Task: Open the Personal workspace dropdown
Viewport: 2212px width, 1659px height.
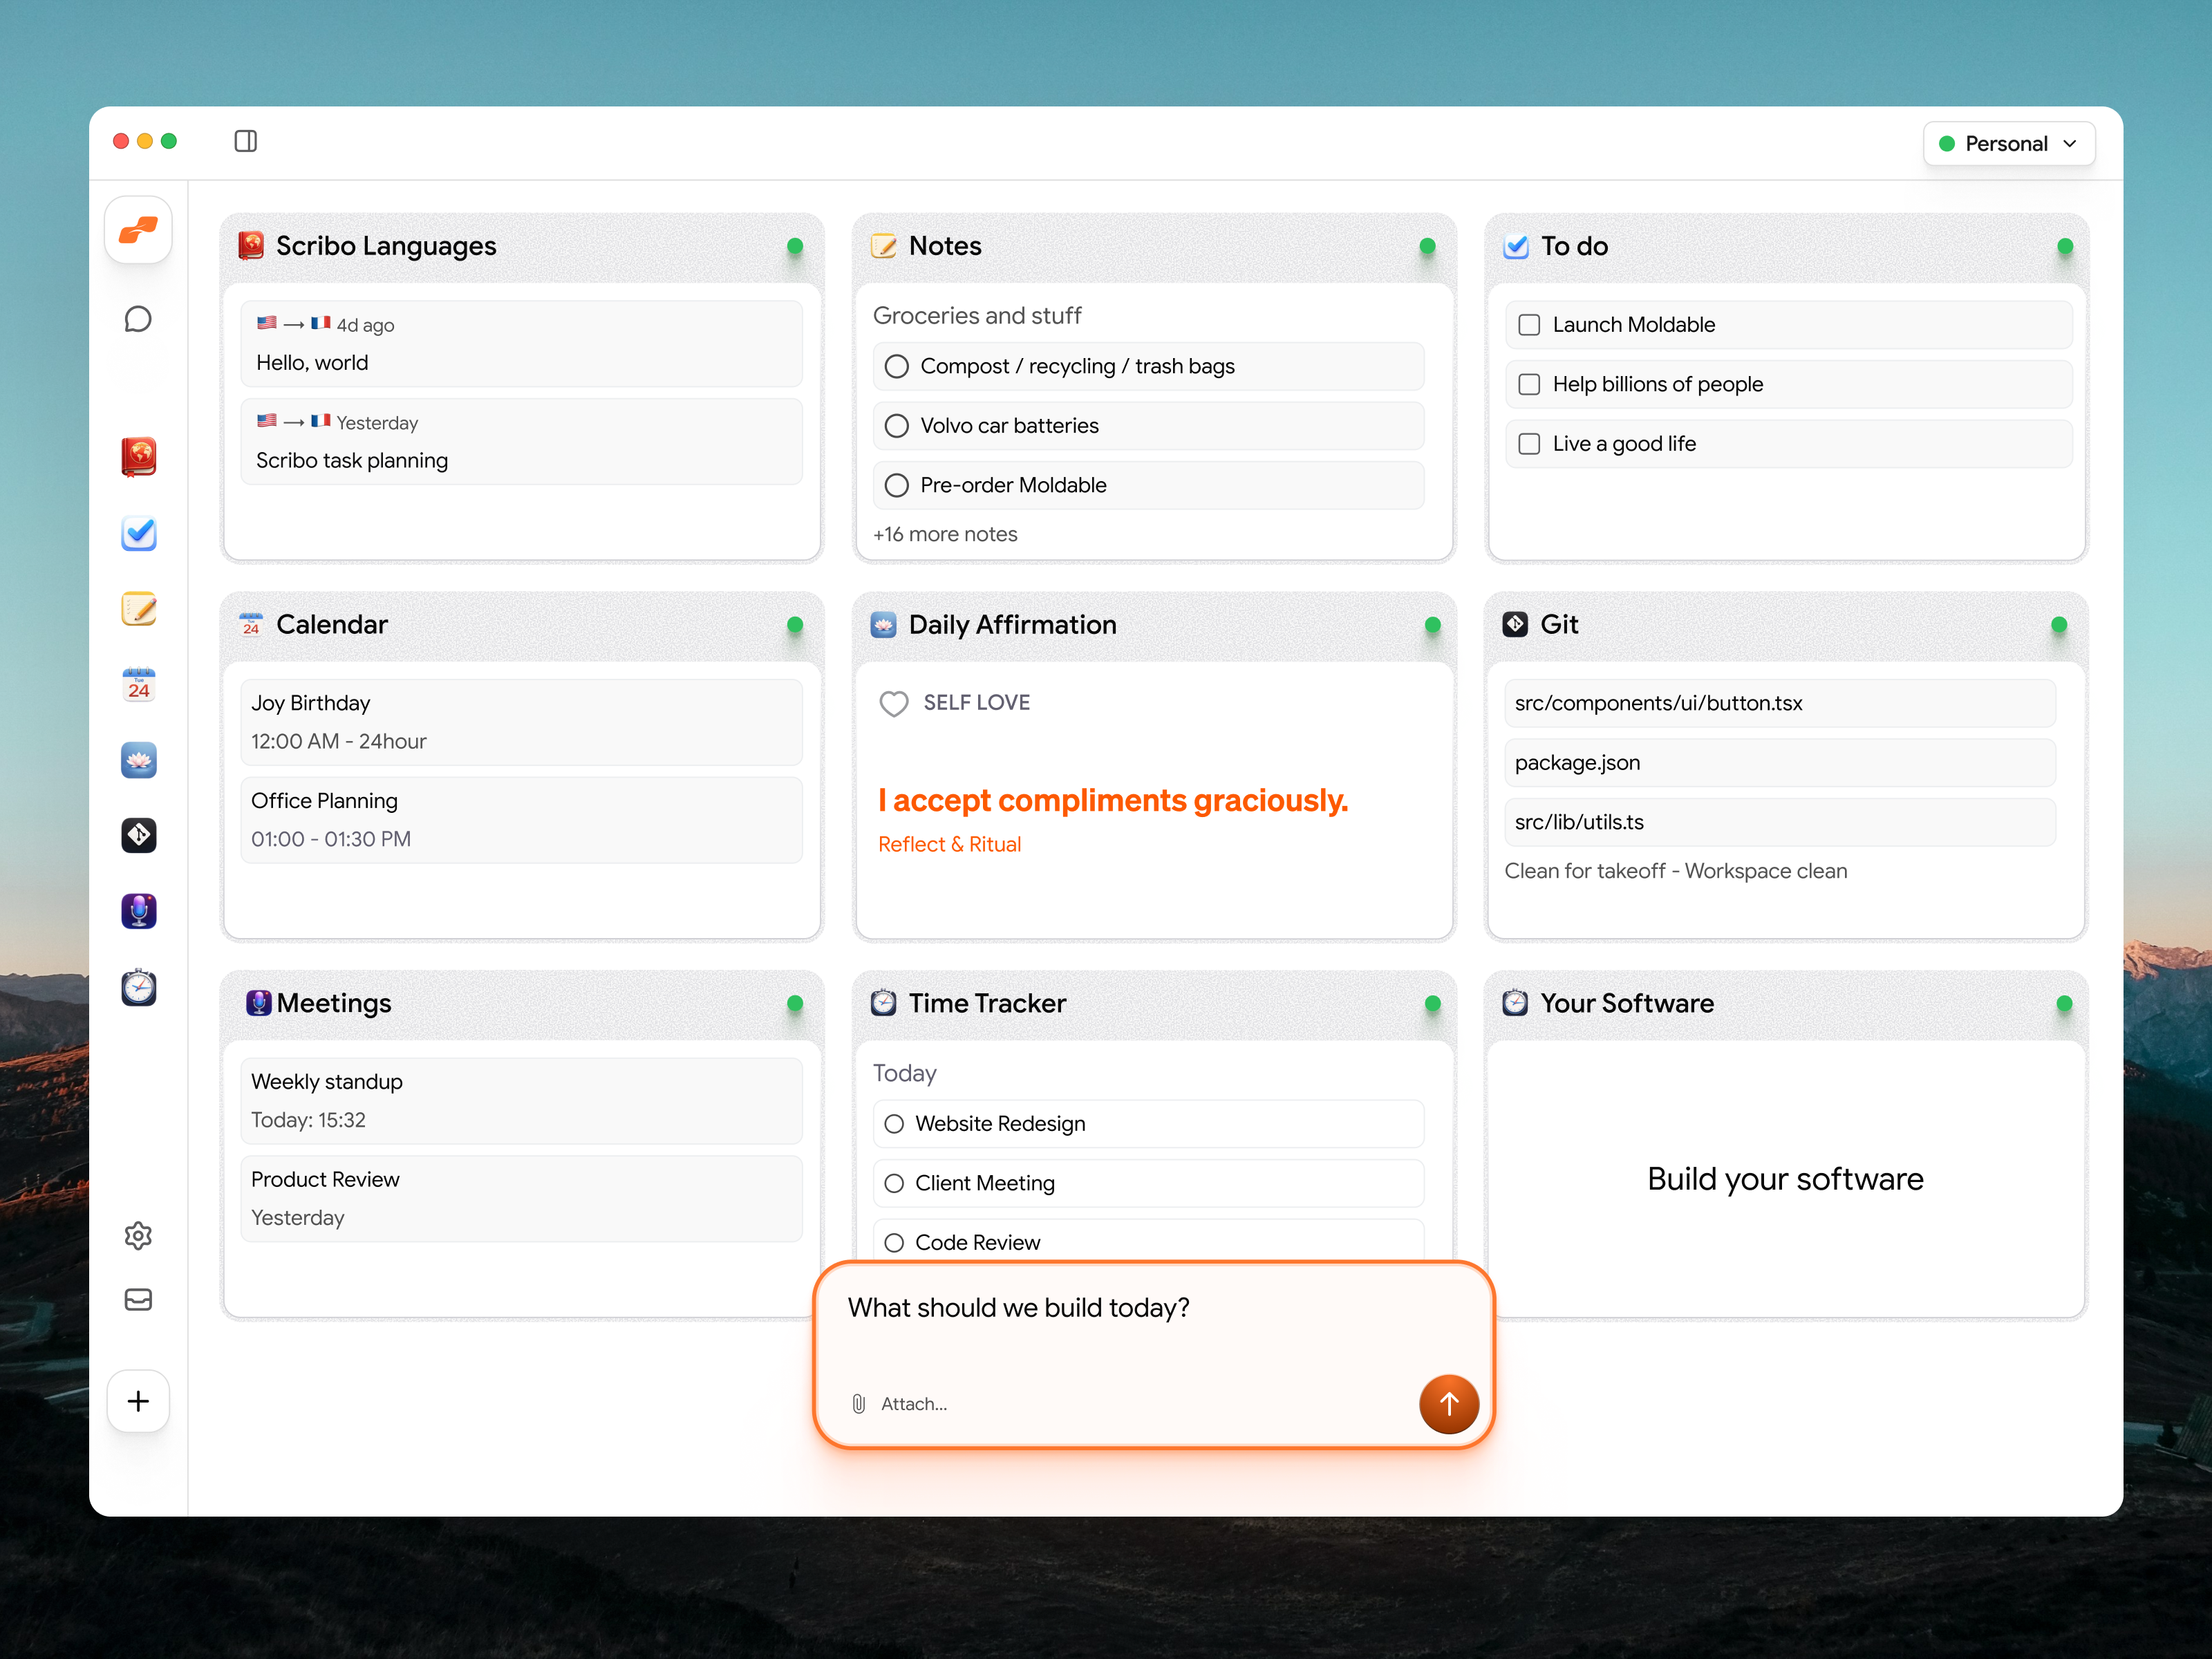Action: 2008,143
